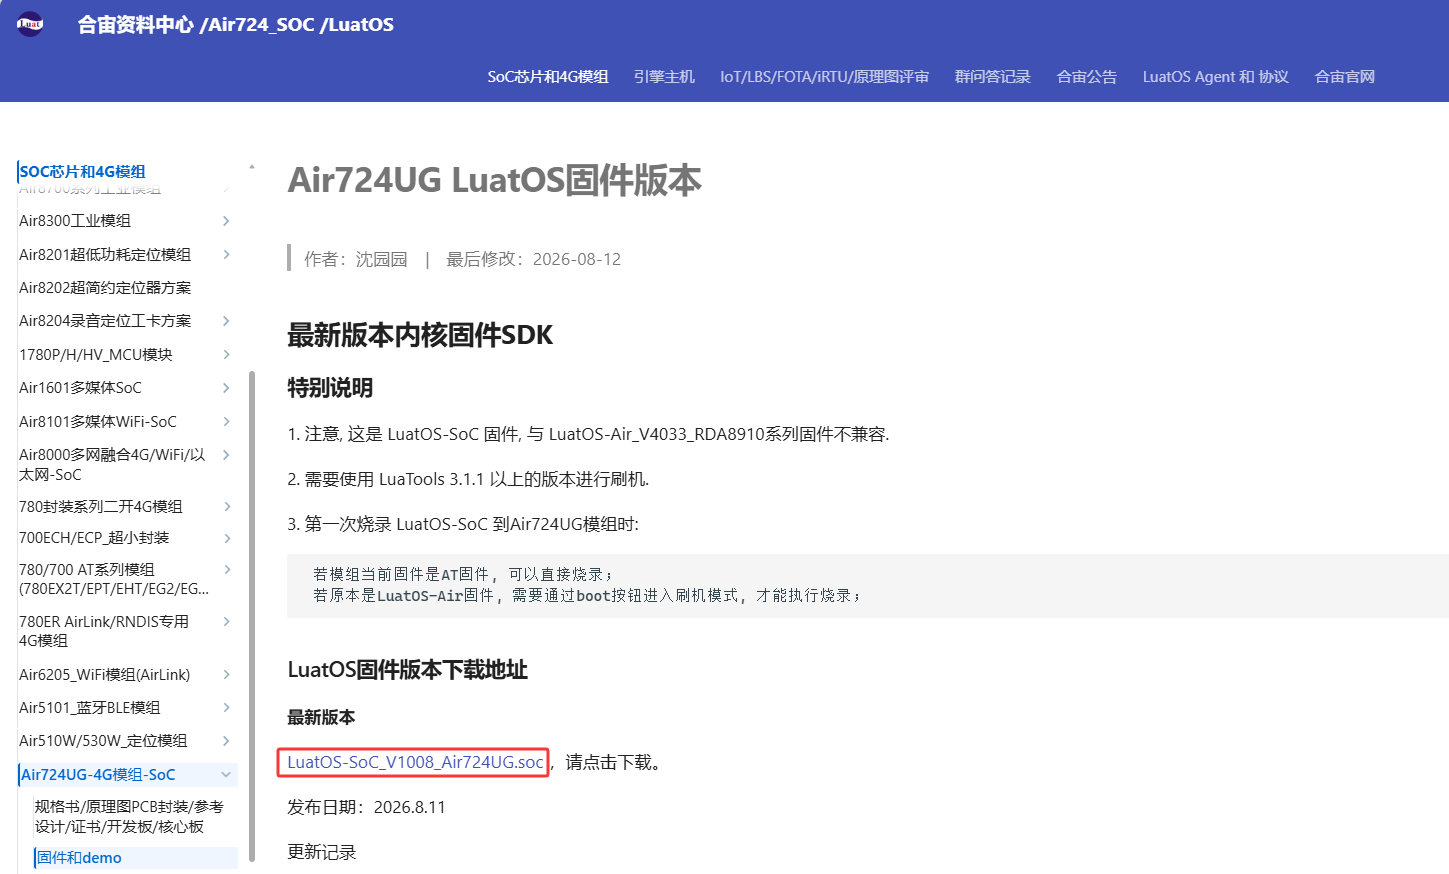Expand the Air8300工业模组 chevron
This screenshot has height=874, width=1449.
[226, 221]
